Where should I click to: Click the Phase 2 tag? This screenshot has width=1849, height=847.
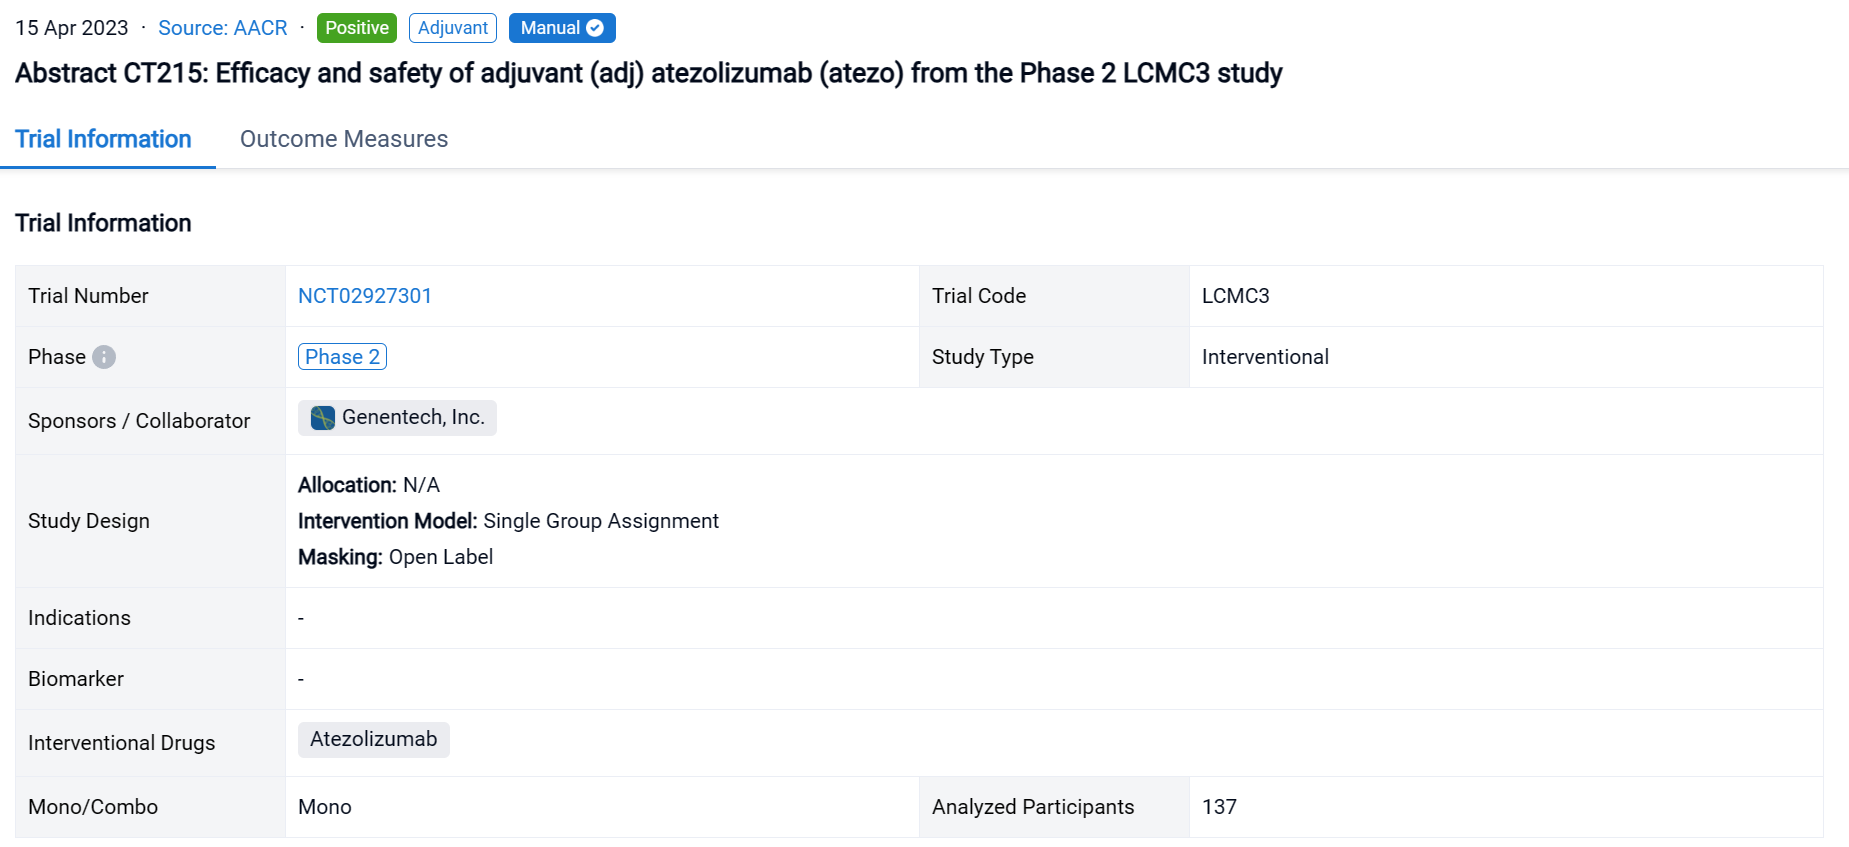342,357
